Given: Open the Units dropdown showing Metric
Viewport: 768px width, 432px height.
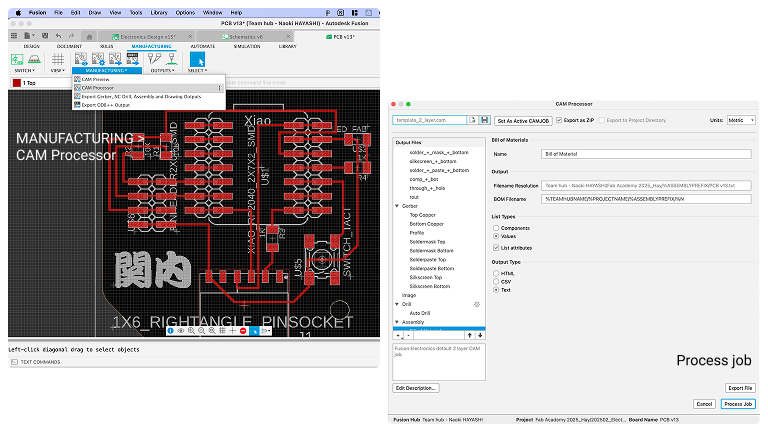Looking at the screenshot, I should (741, 120).
